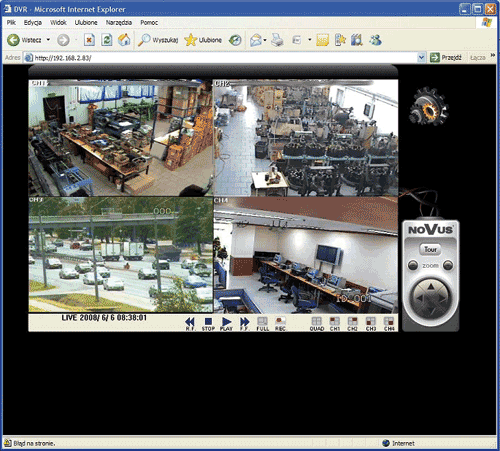Open the Ulubione menu
The height and width of the screenshot is (451, 500).
click(x=86, y=22)
